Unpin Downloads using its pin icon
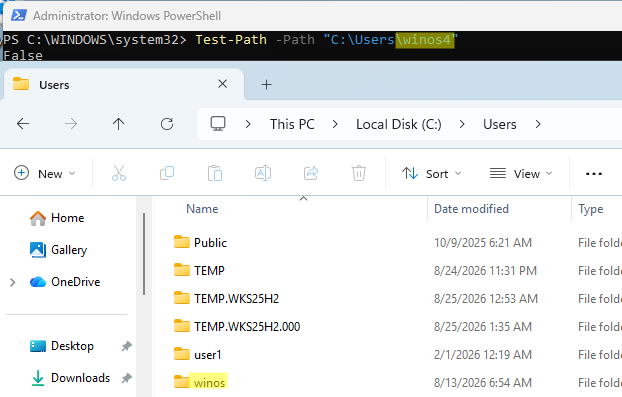The image size is (622, 397). 127,378
